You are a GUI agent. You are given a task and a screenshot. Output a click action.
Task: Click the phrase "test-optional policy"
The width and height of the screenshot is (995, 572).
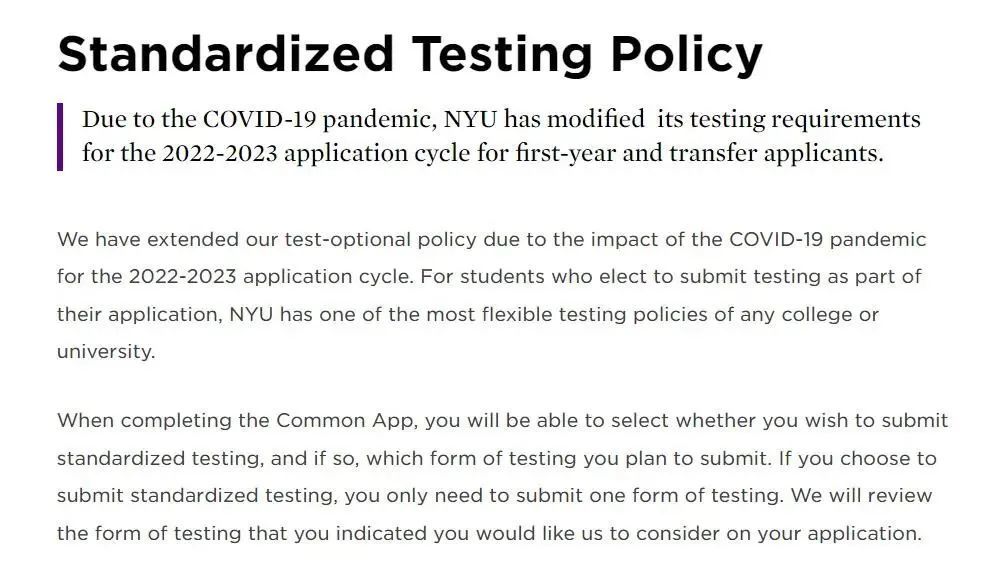pos(380,240)
